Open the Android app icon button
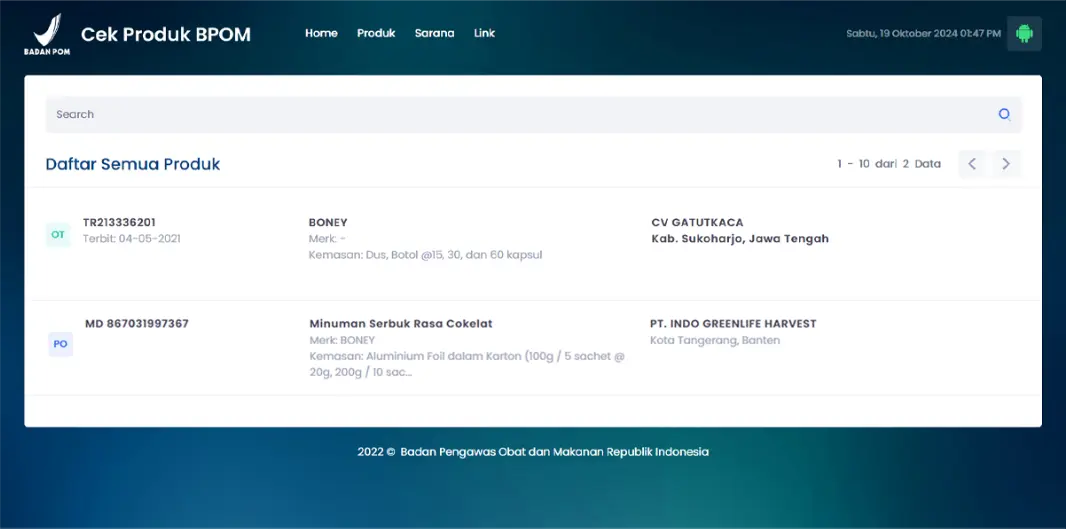 tap(1024, 33)
